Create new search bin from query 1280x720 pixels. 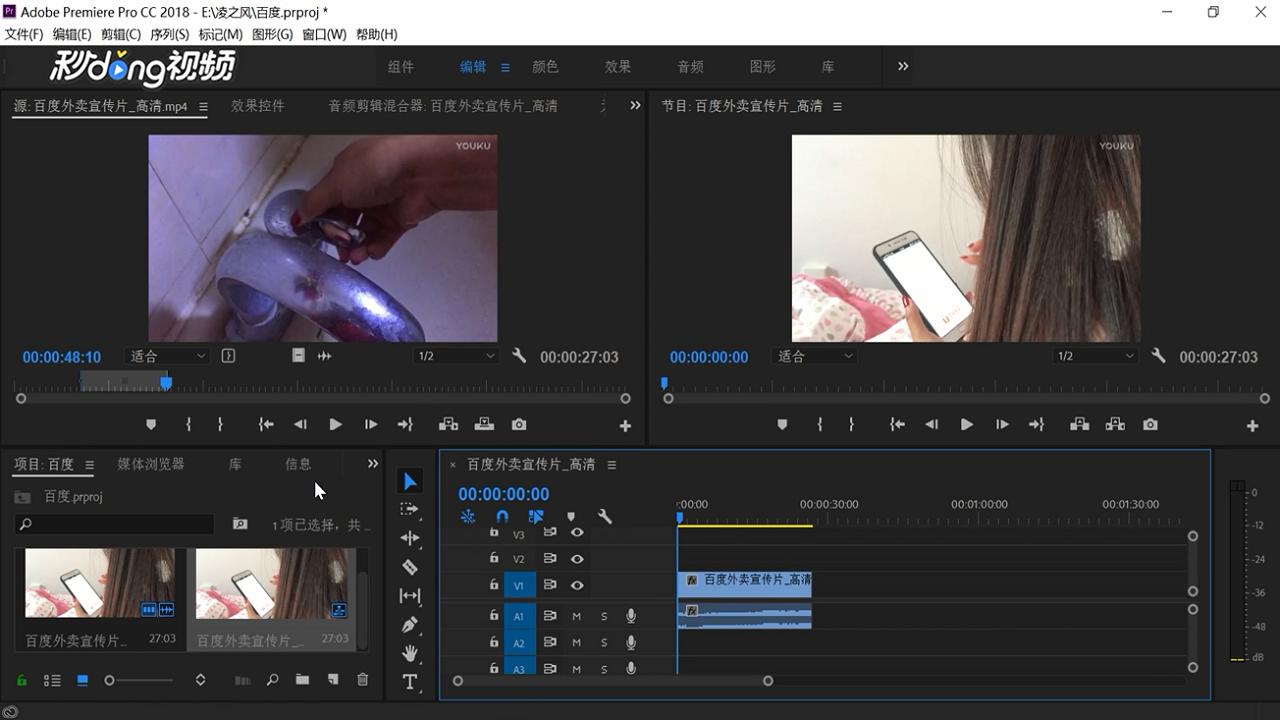pyautogui.click(x=240, y=524)
